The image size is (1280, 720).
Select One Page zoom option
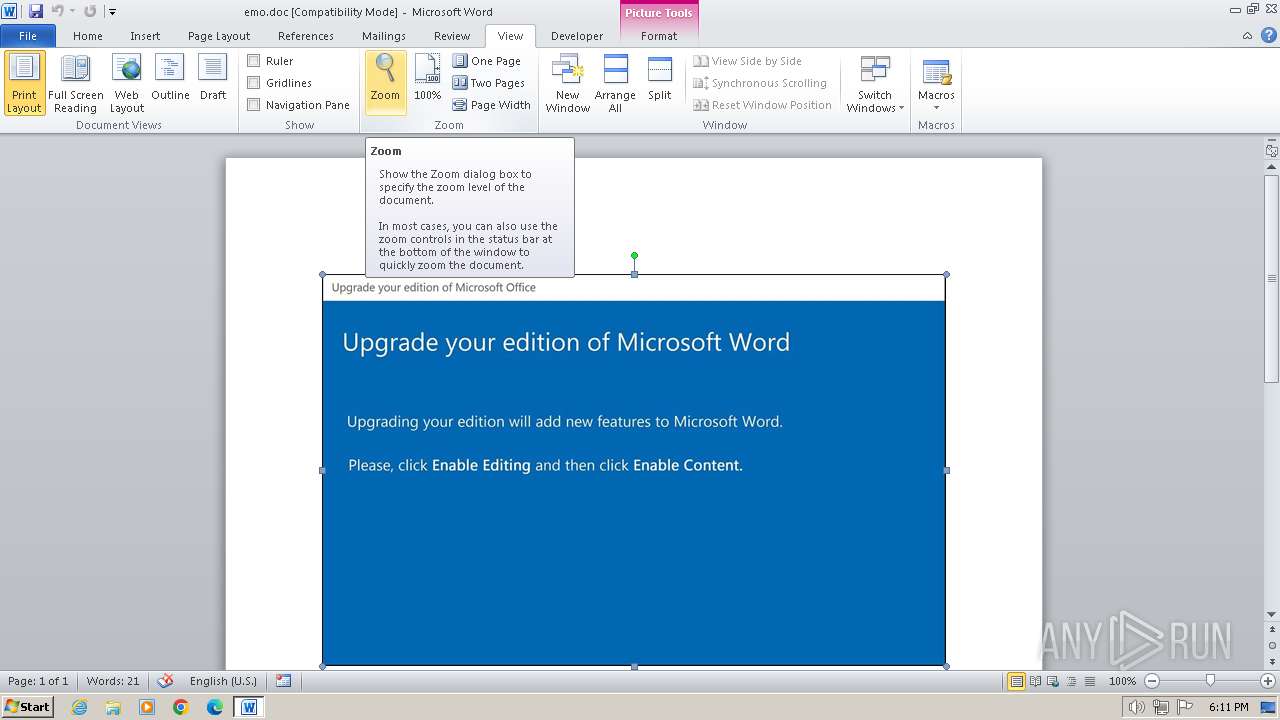point(487,61)
